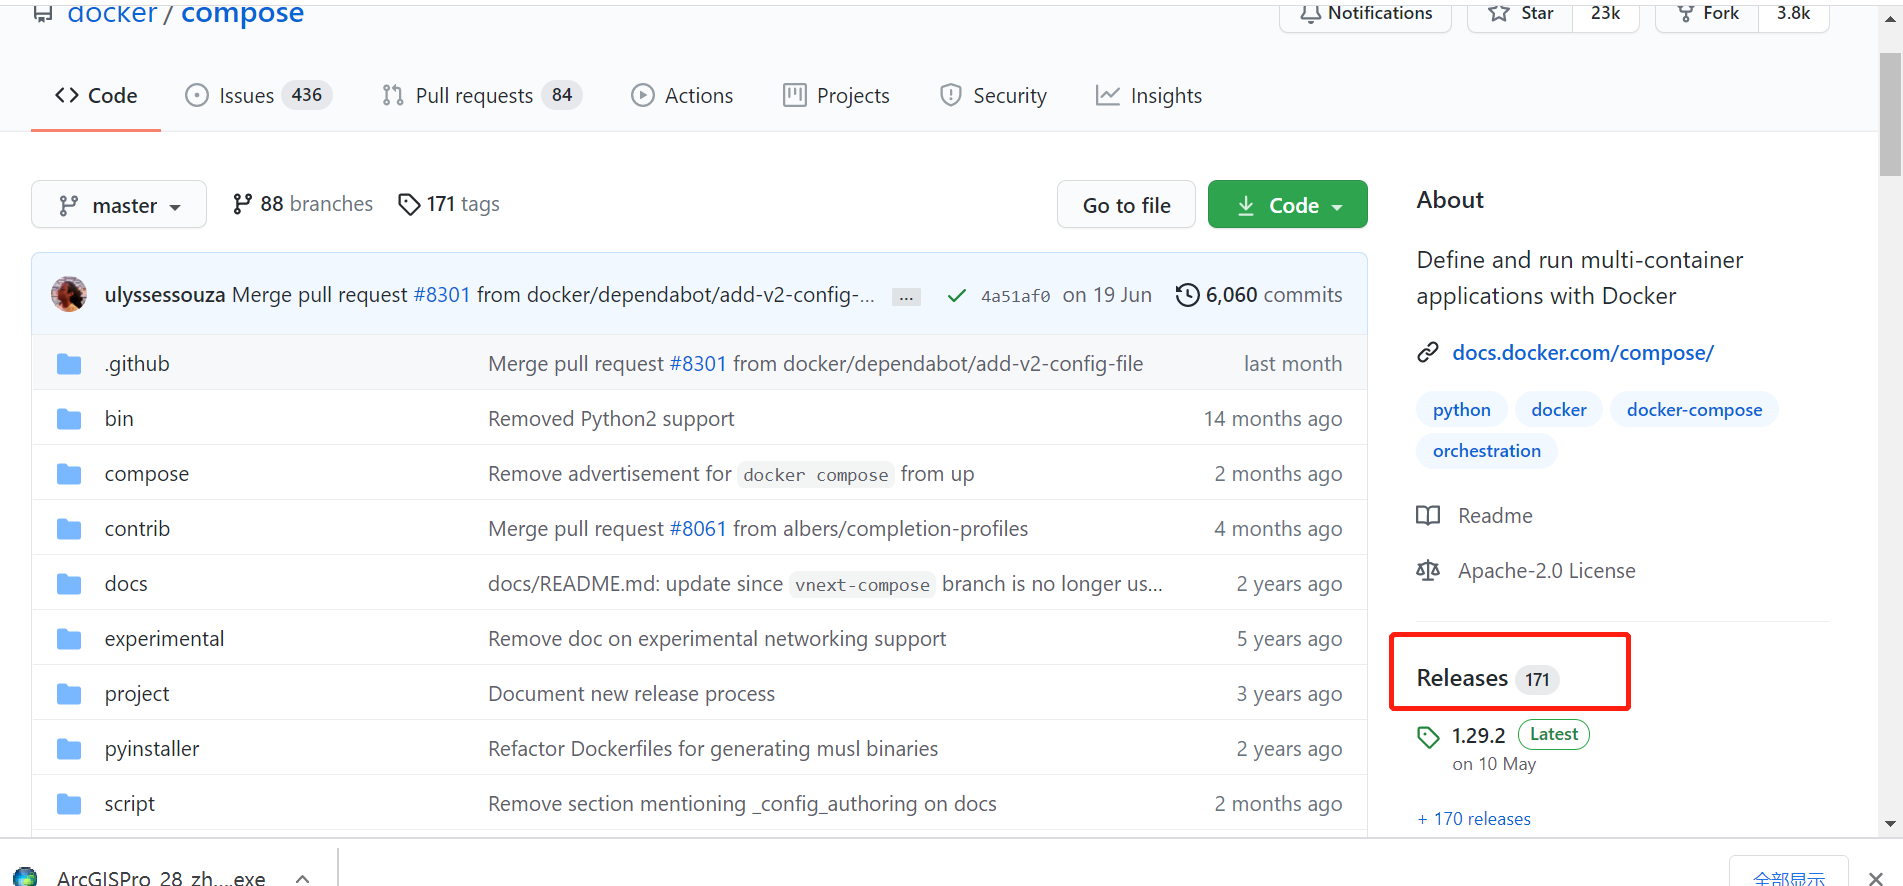Open commit hash 4a51af0

(x=1015, y=296)
